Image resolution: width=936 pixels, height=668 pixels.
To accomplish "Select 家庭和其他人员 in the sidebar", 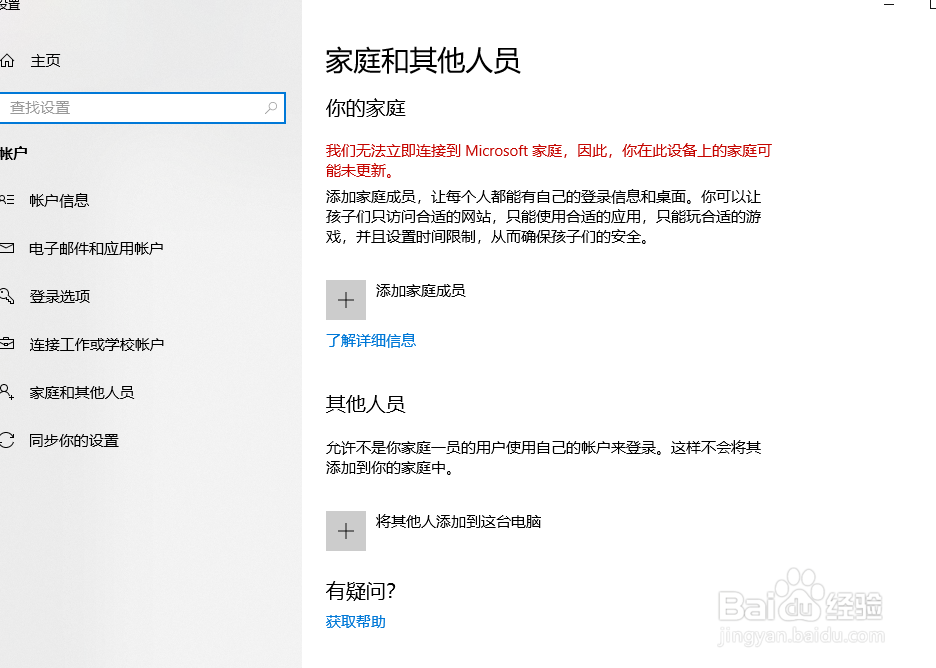I will pos(82,392).
